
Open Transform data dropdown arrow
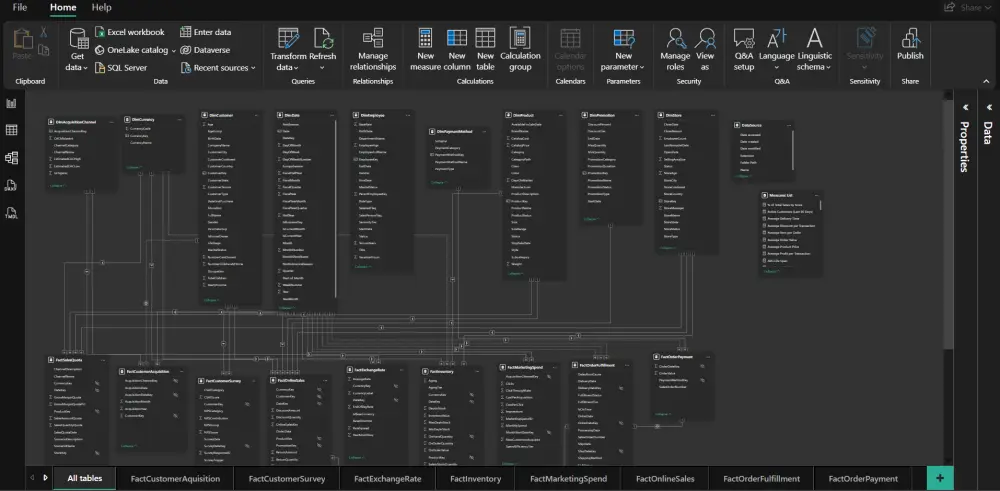point(296,68)
